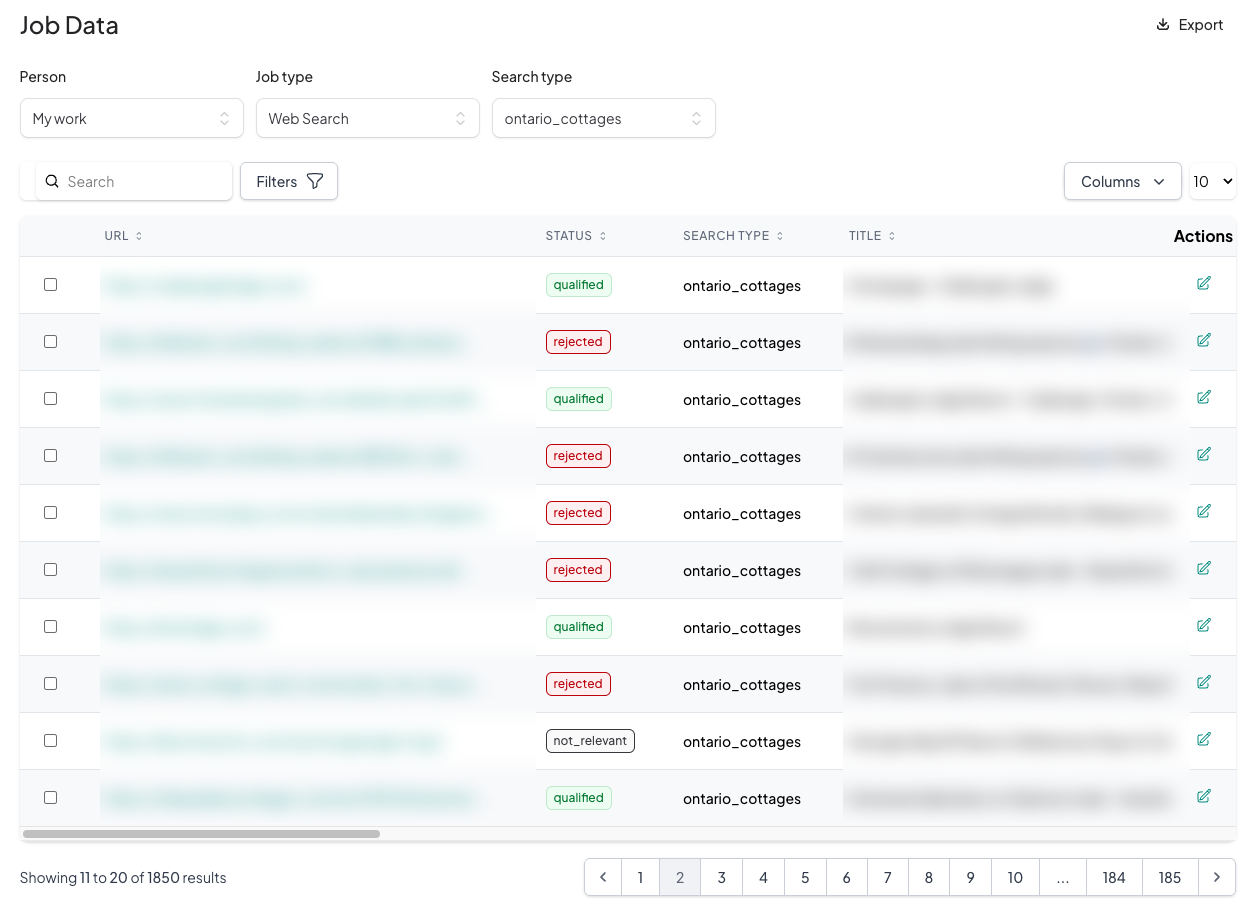
Task: Open the Person dropdown showing My work
Action: [132, 118]
